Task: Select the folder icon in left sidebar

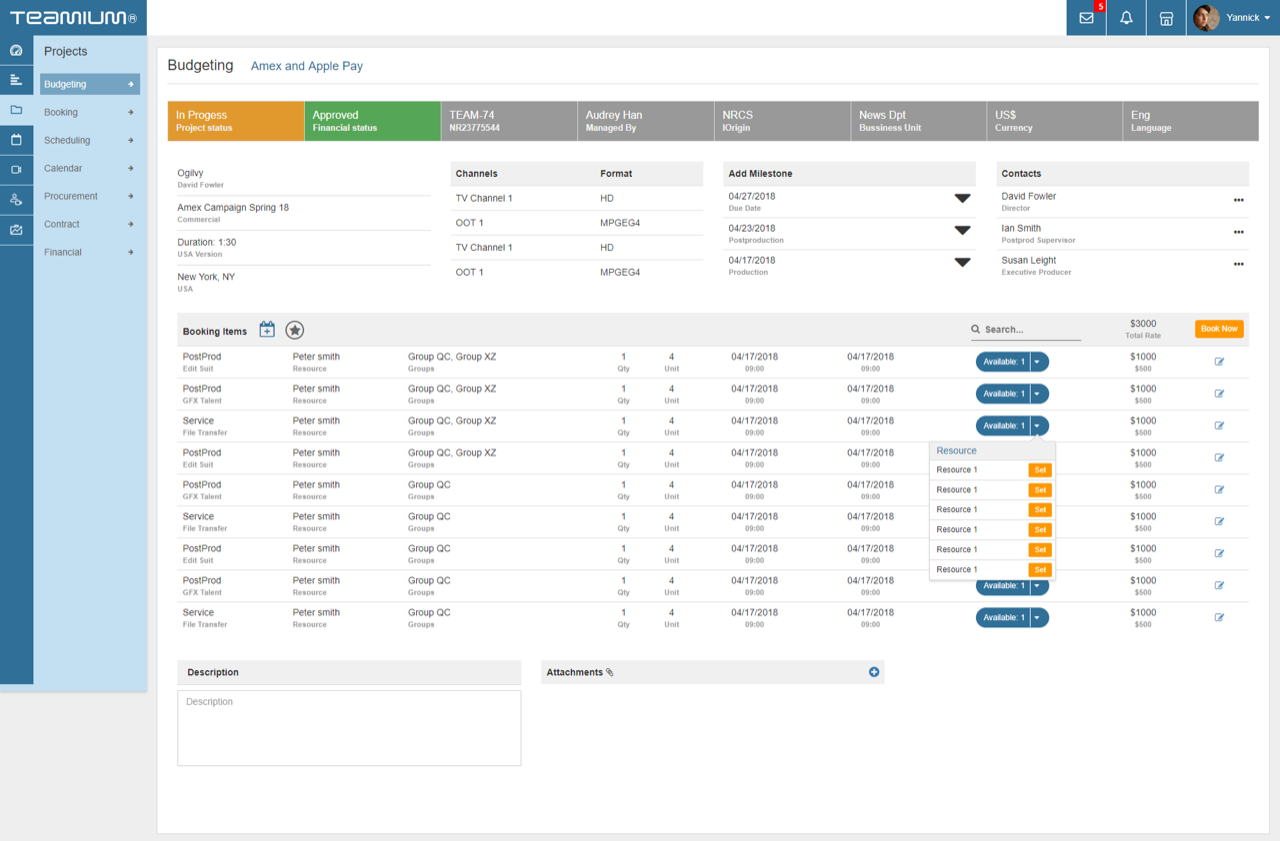Action: (x=16, y=110)
